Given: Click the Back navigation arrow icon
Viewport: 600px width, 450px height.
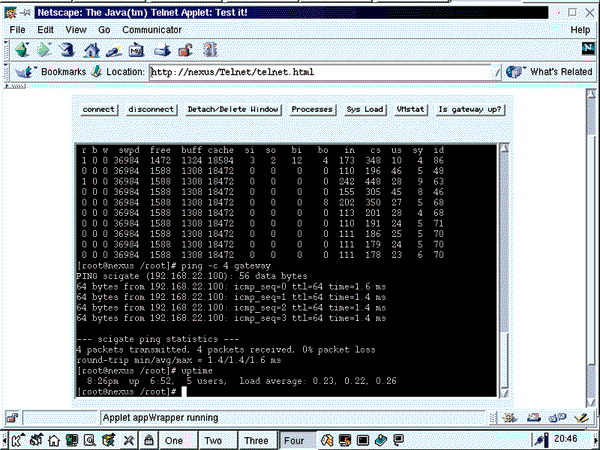Looking at the screenshot, I should (x=20, y=49).
